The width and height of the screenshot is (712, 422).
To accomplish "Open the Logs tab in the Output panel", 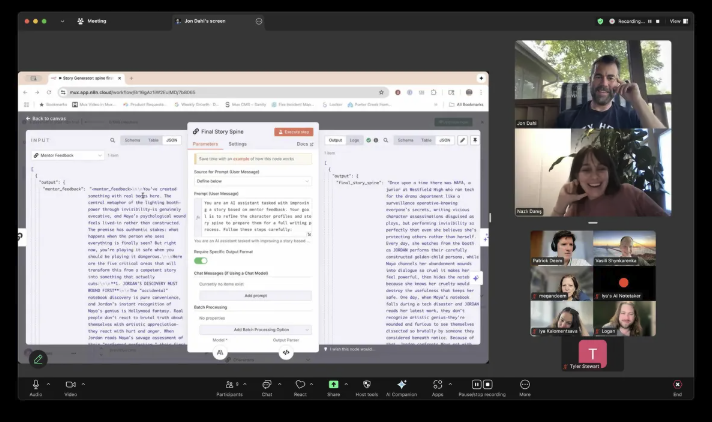I will (355, 140).
